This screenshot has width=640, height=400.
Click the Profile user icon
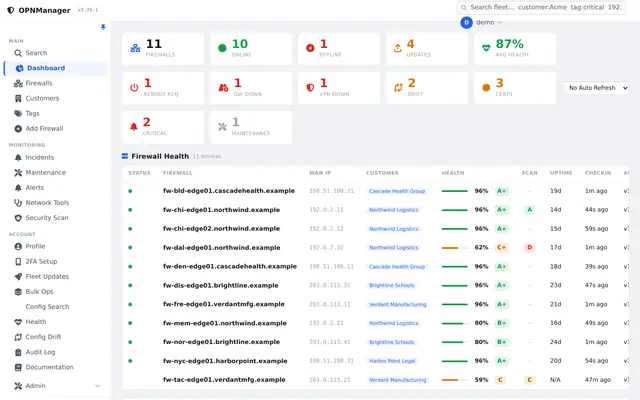[18, 247]
